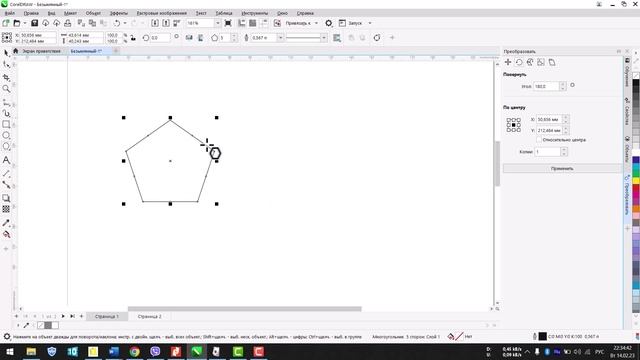Select the Connector line tool
Screen dimensions: 640x360
tap(6, 185)
